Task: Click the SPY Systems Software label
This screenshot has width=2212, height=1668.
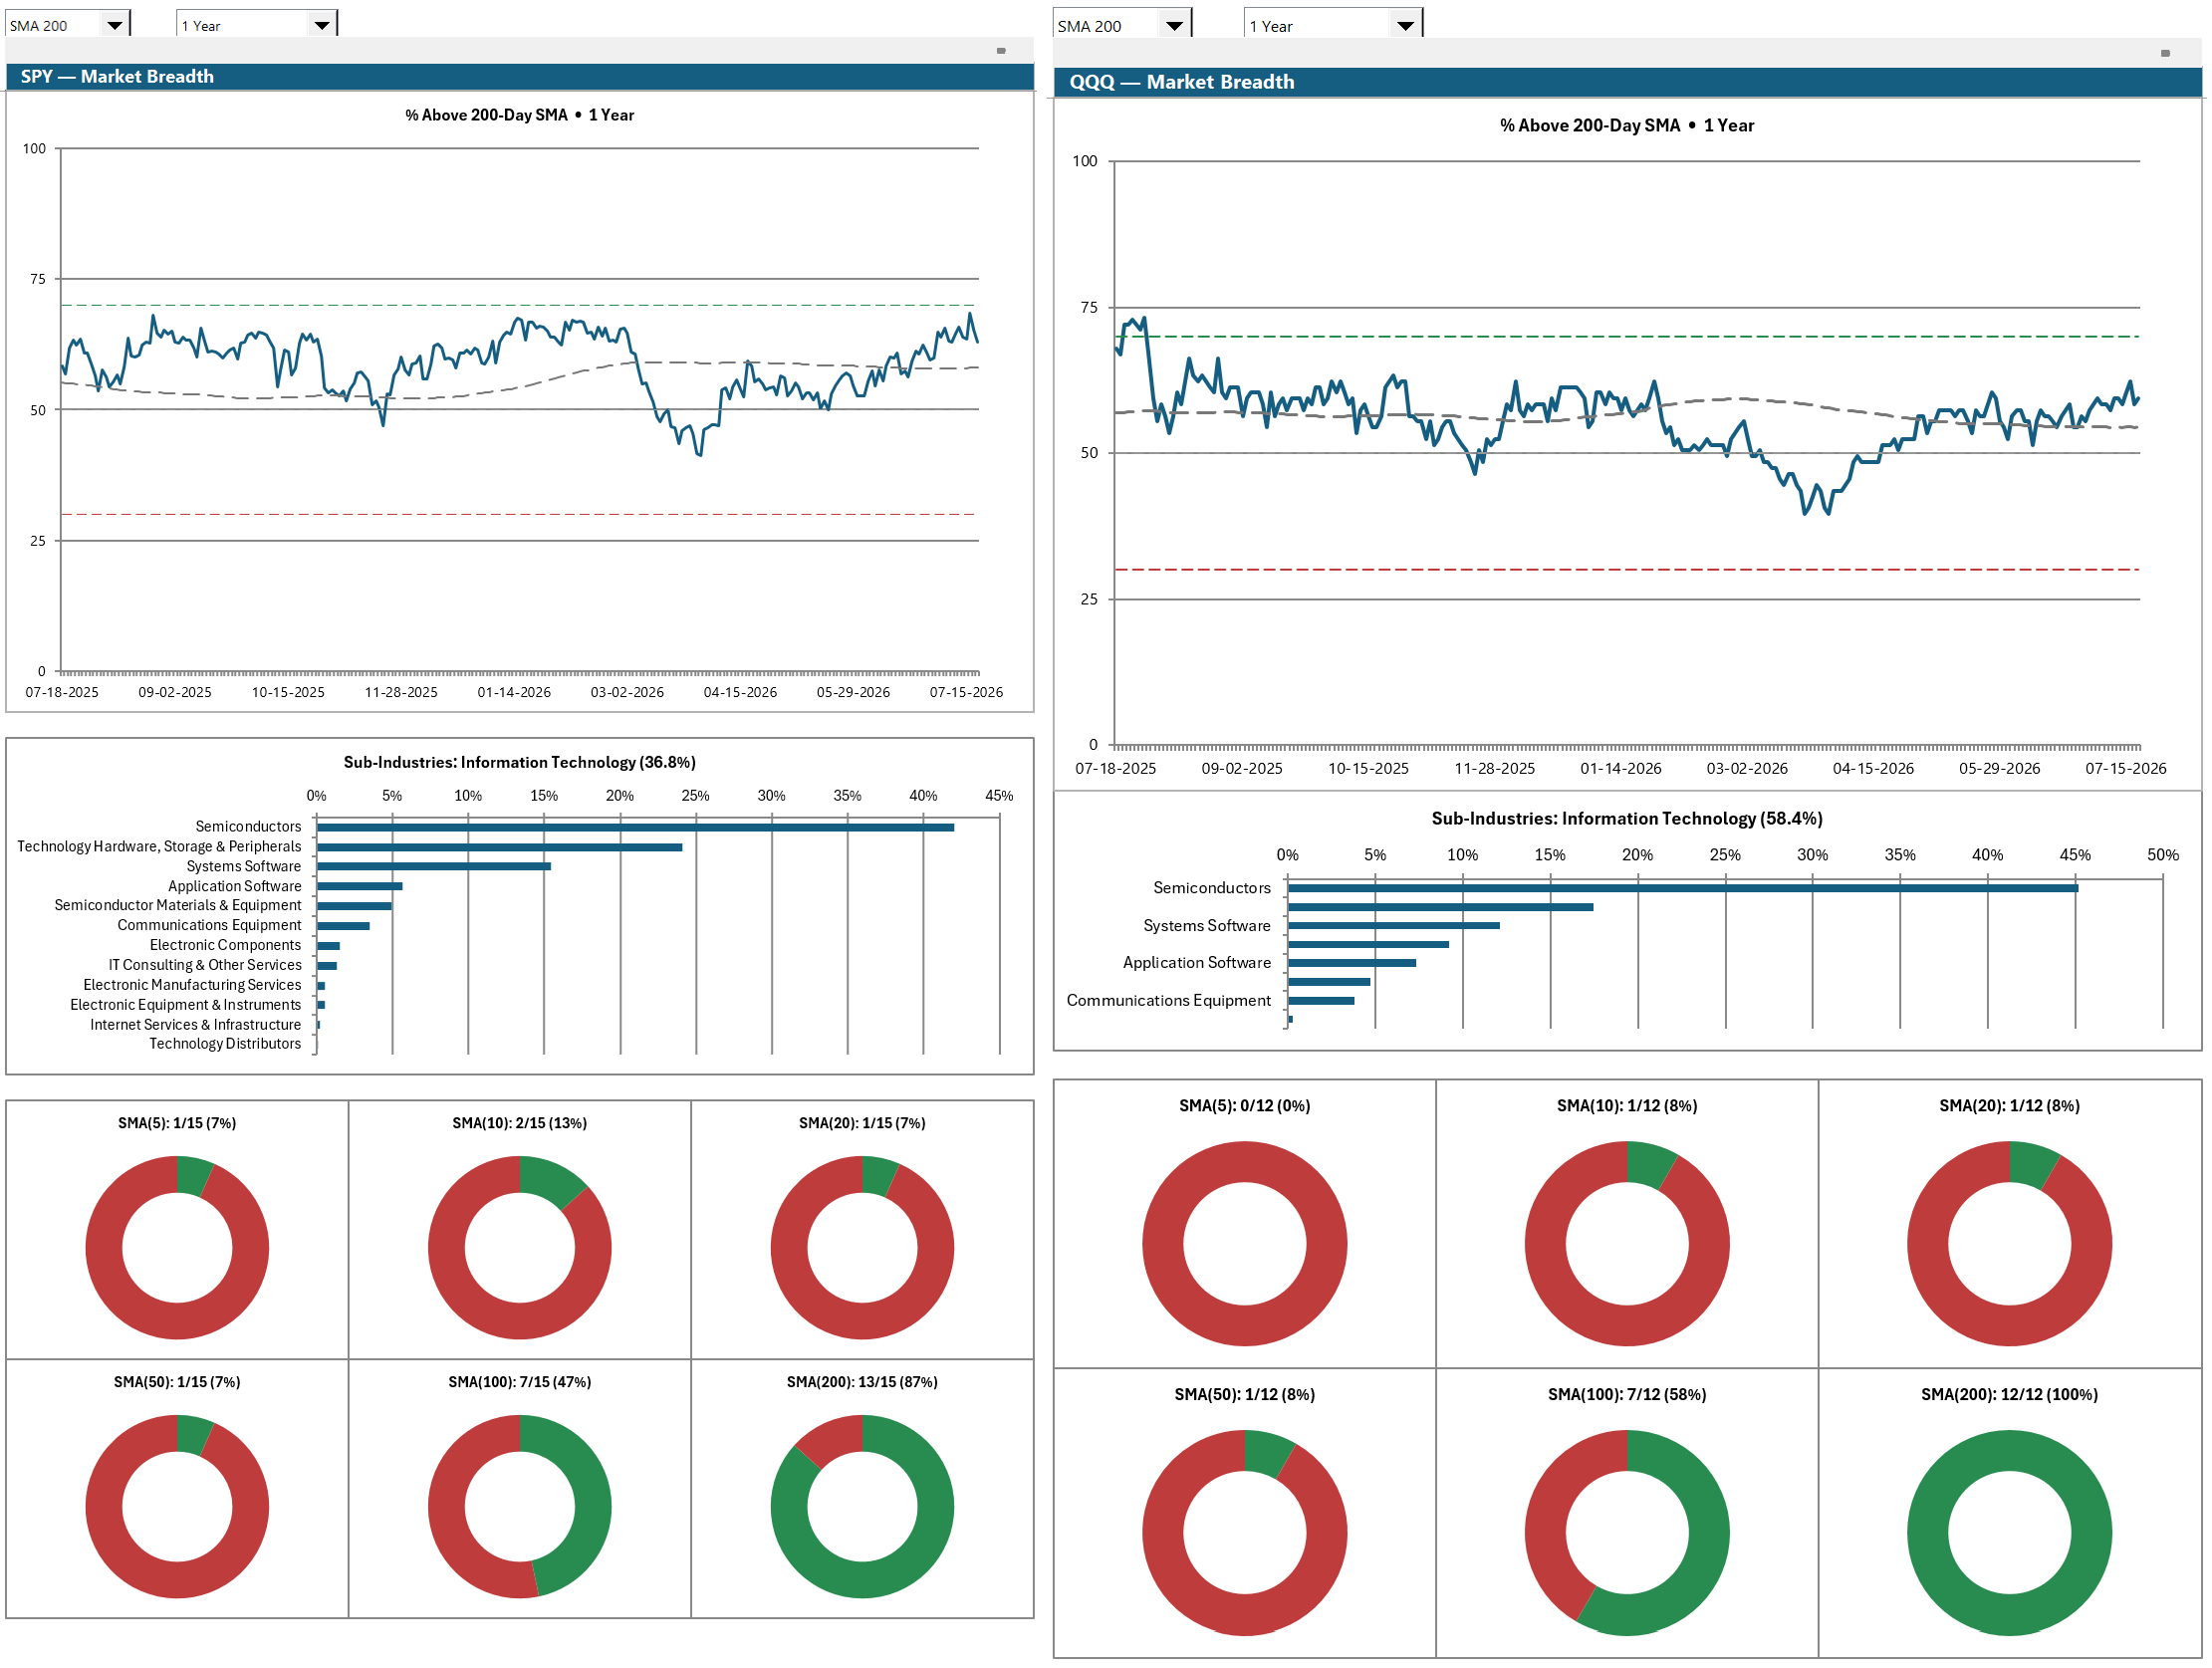Action: (243, 866)
